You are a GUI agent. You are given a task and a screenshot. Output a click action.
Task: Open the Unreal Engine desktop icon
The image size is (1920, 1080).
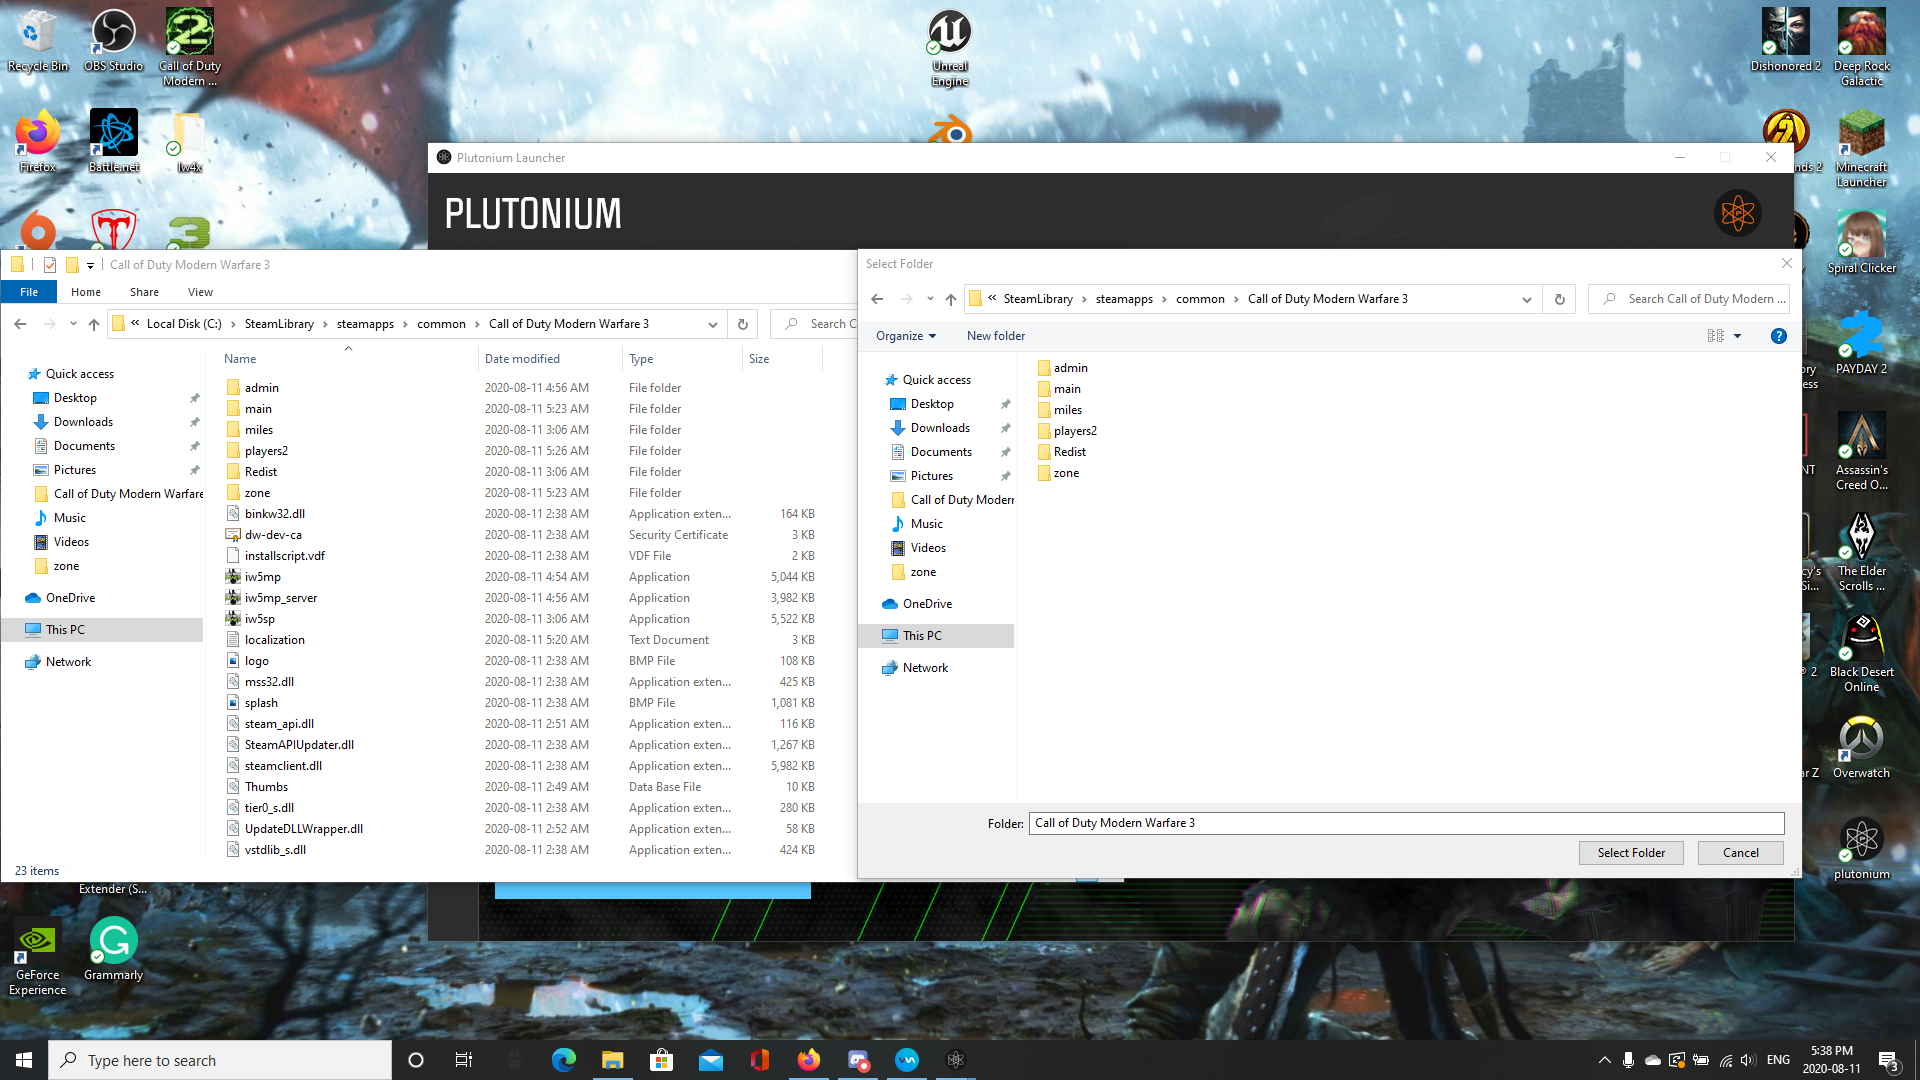point(949,48)
